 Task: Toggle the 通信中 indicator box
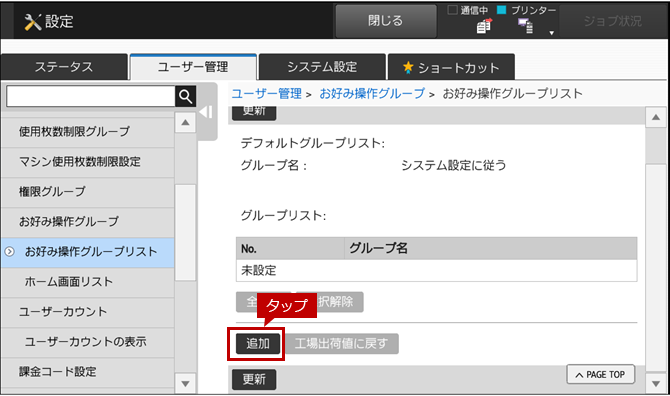click(x=452, y=10)
